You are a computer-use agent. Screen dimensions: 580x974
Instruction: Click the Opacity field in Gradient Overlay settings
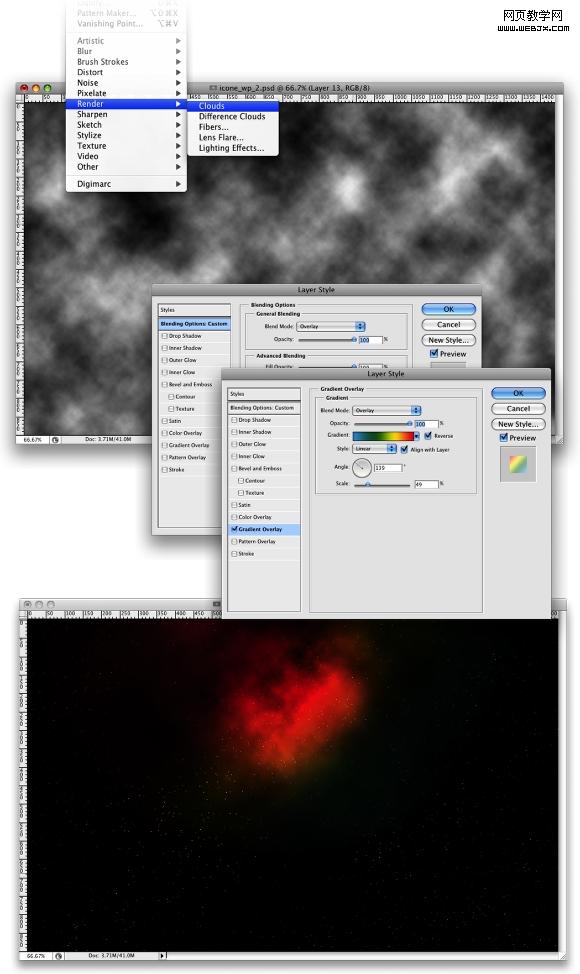(427, 424)
